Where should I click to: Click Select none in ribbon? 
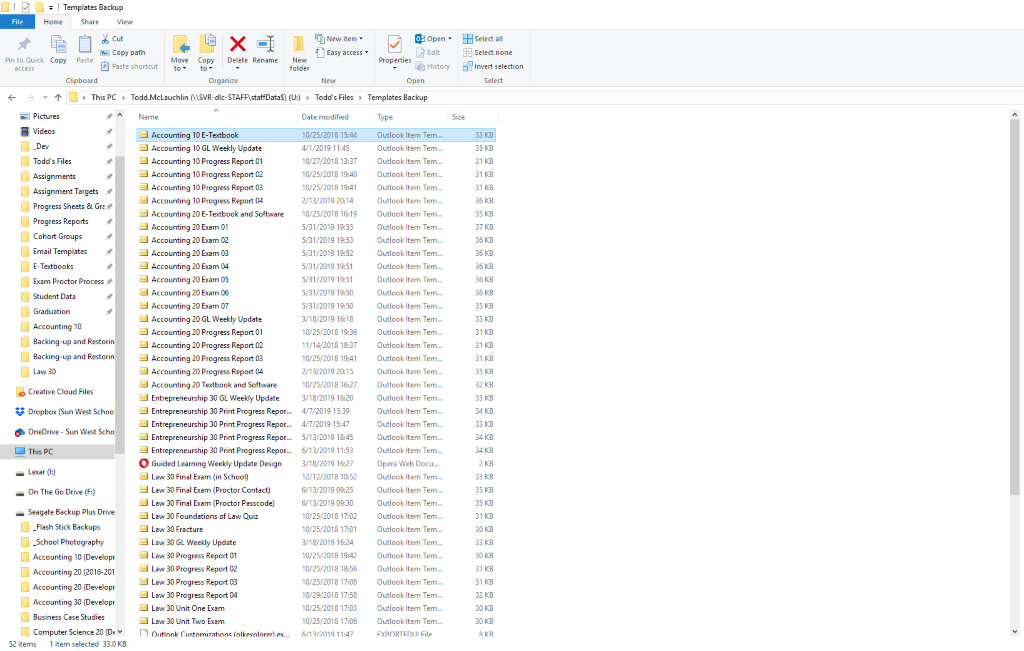487,53
